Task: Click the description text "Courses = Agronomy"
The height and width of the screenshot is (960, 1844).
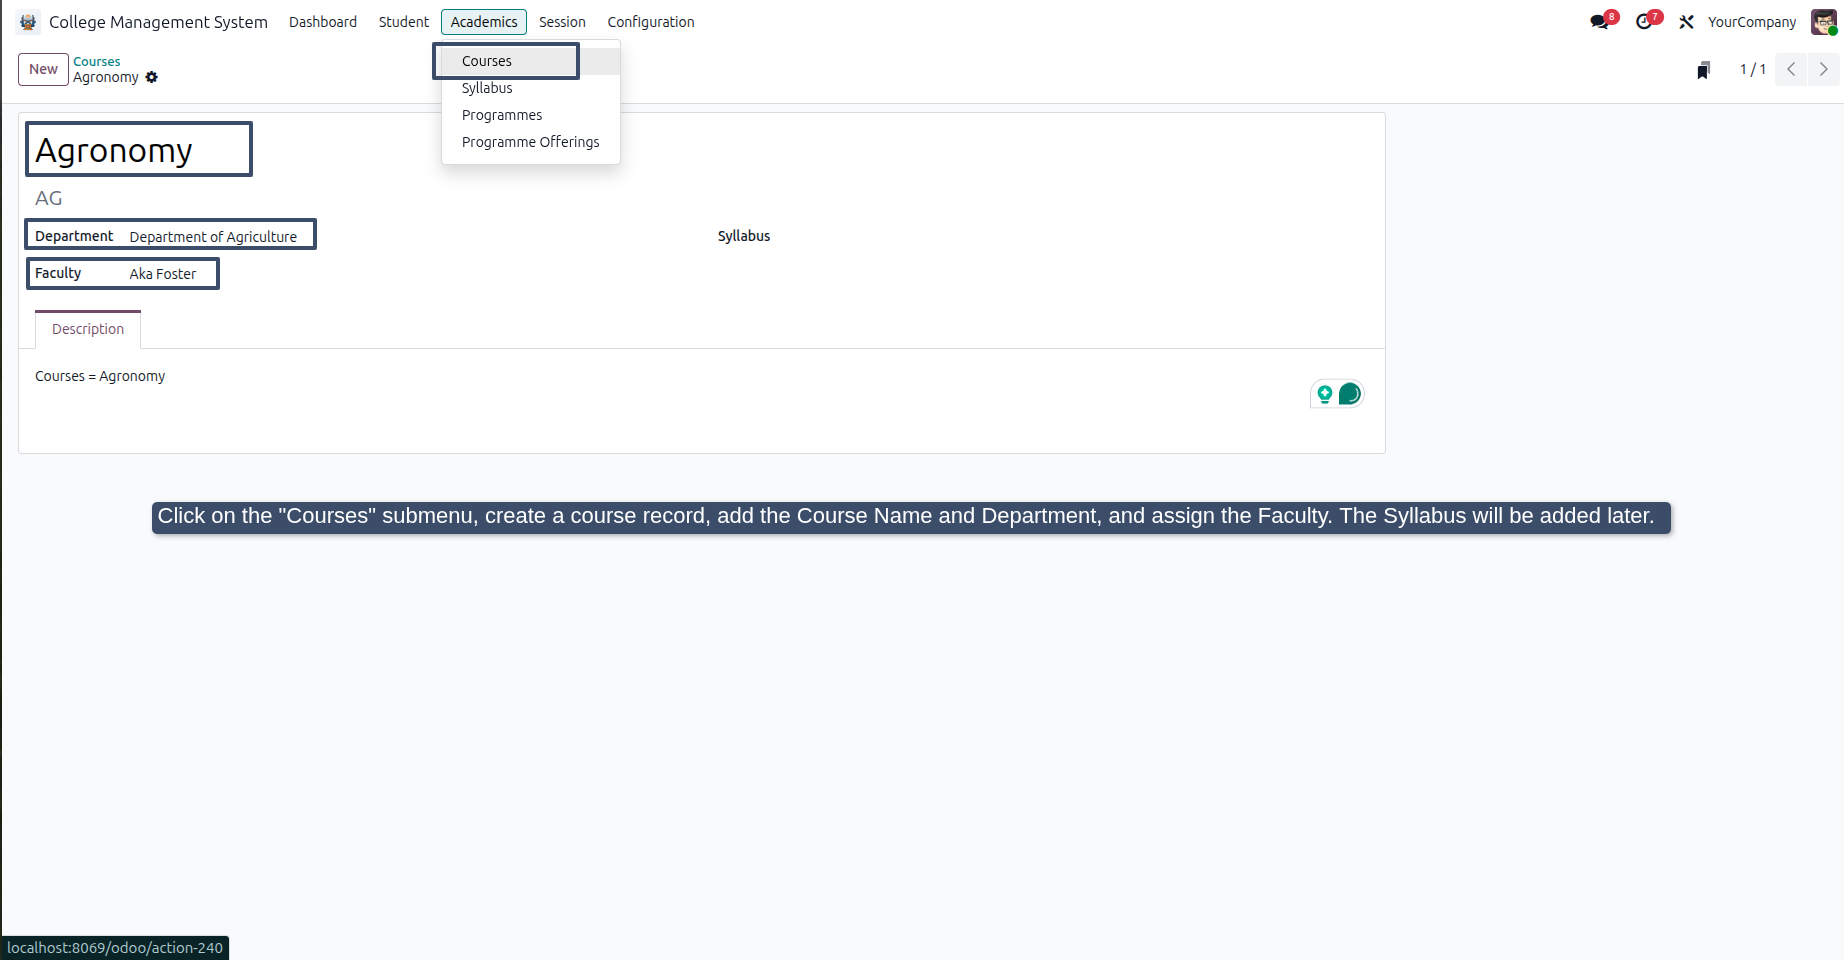Action: tap(100, 376)
